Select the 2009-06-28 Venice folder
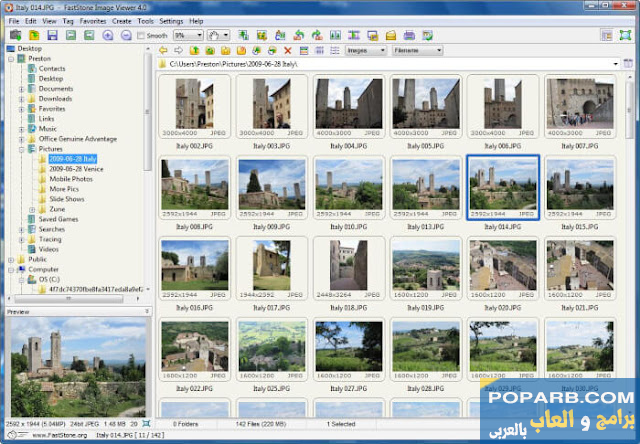The width and height of the screenshot is (640, 444). [x=77, y=169]
